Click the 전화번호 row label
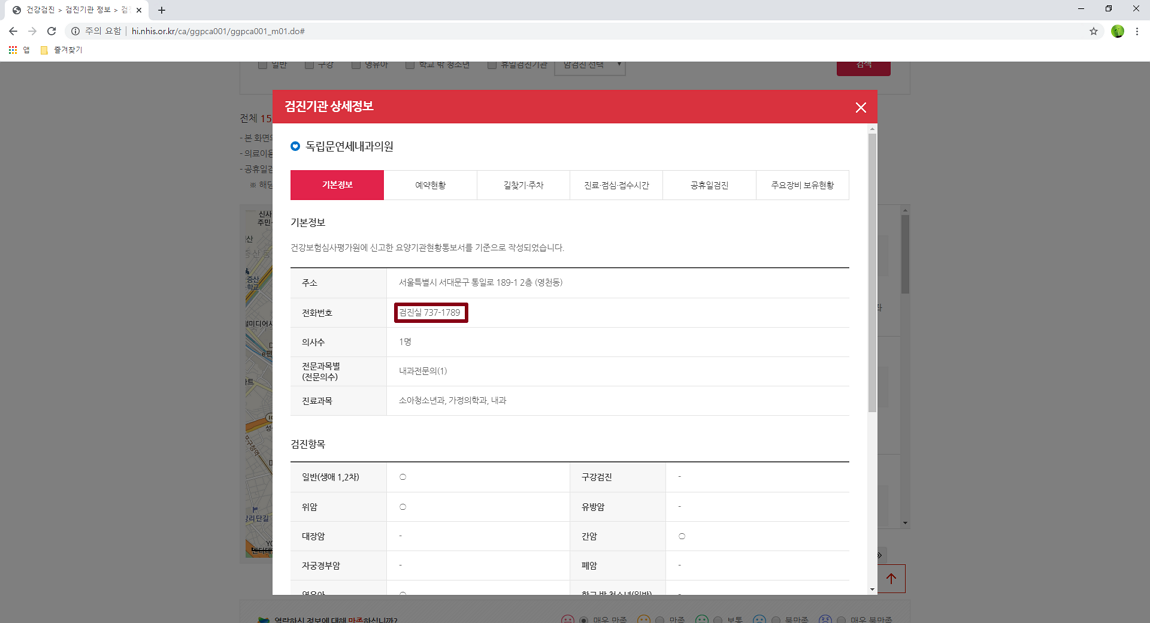This screenshot has height=623, width=1150. click(317, 313)
